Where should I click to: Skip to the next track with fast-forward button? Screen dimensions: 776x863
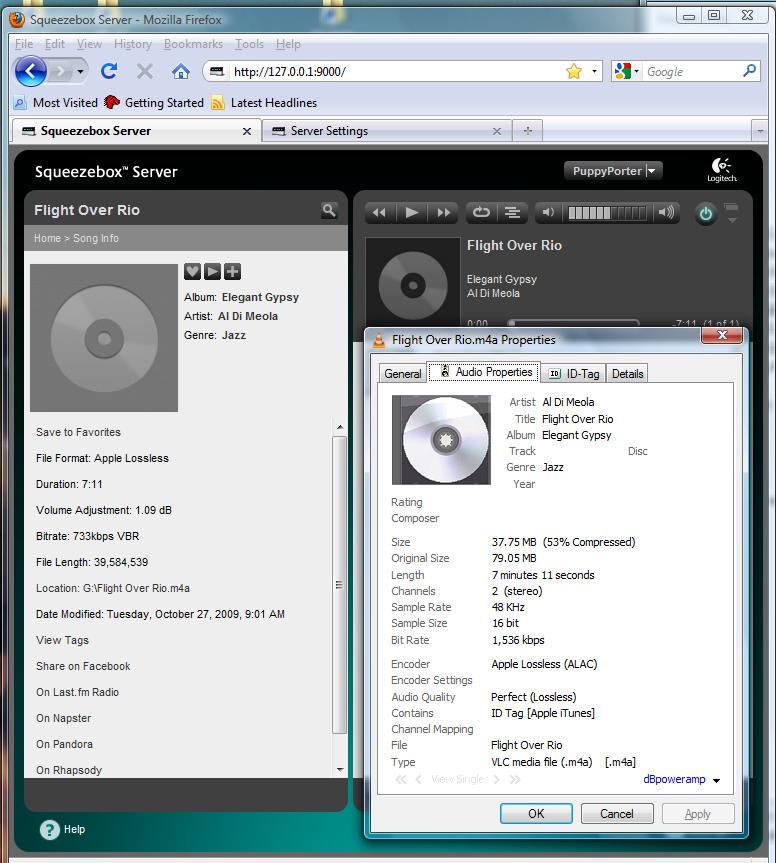click(443, 212)
